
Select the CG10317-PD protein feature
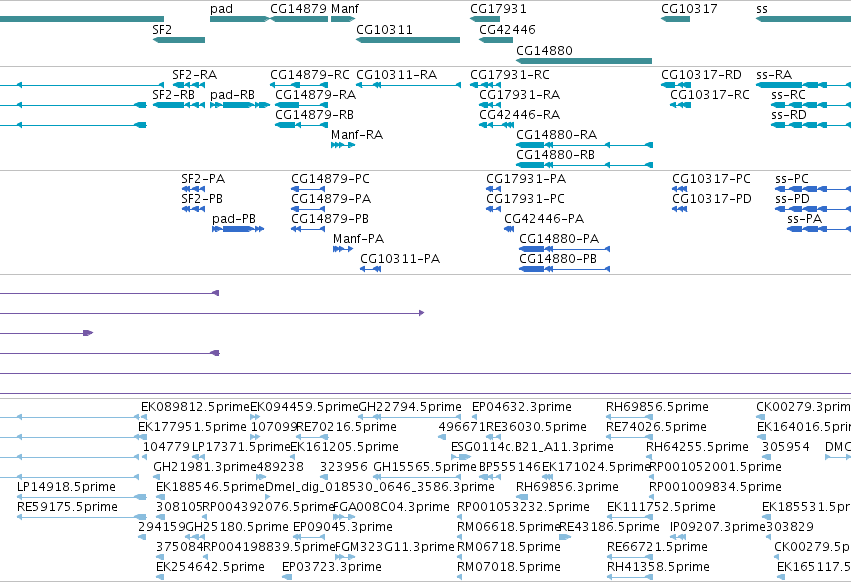[x=679, y=209]
